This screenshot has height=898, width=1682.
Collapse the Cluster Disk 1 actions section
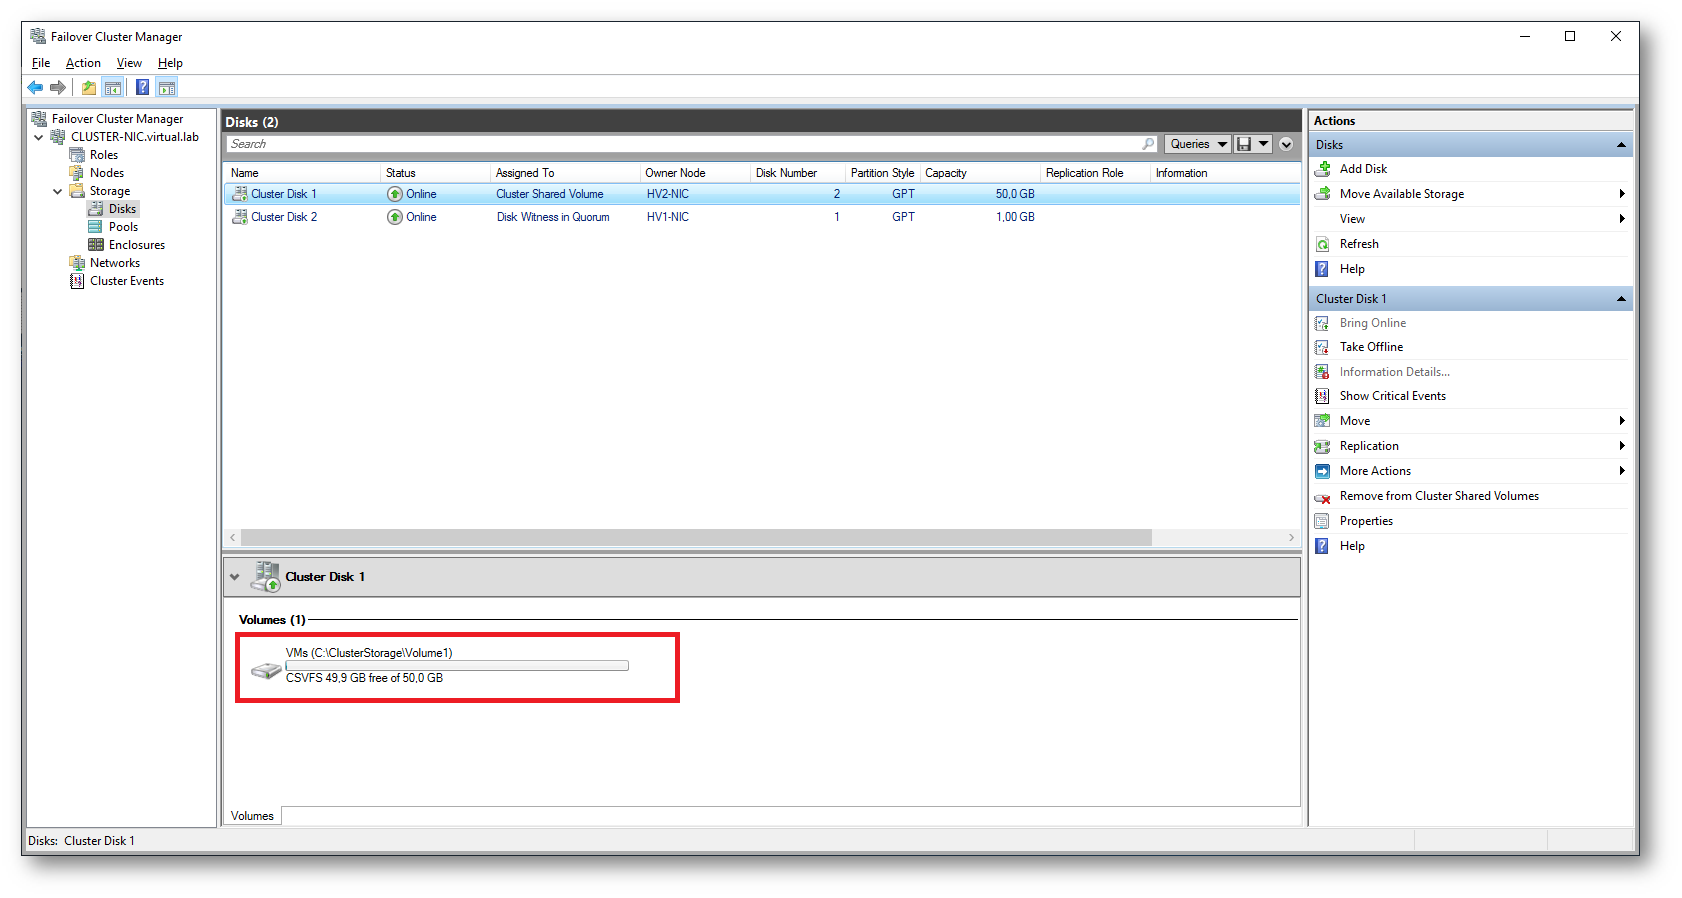pyautogui.click(x=1621, y=299)
